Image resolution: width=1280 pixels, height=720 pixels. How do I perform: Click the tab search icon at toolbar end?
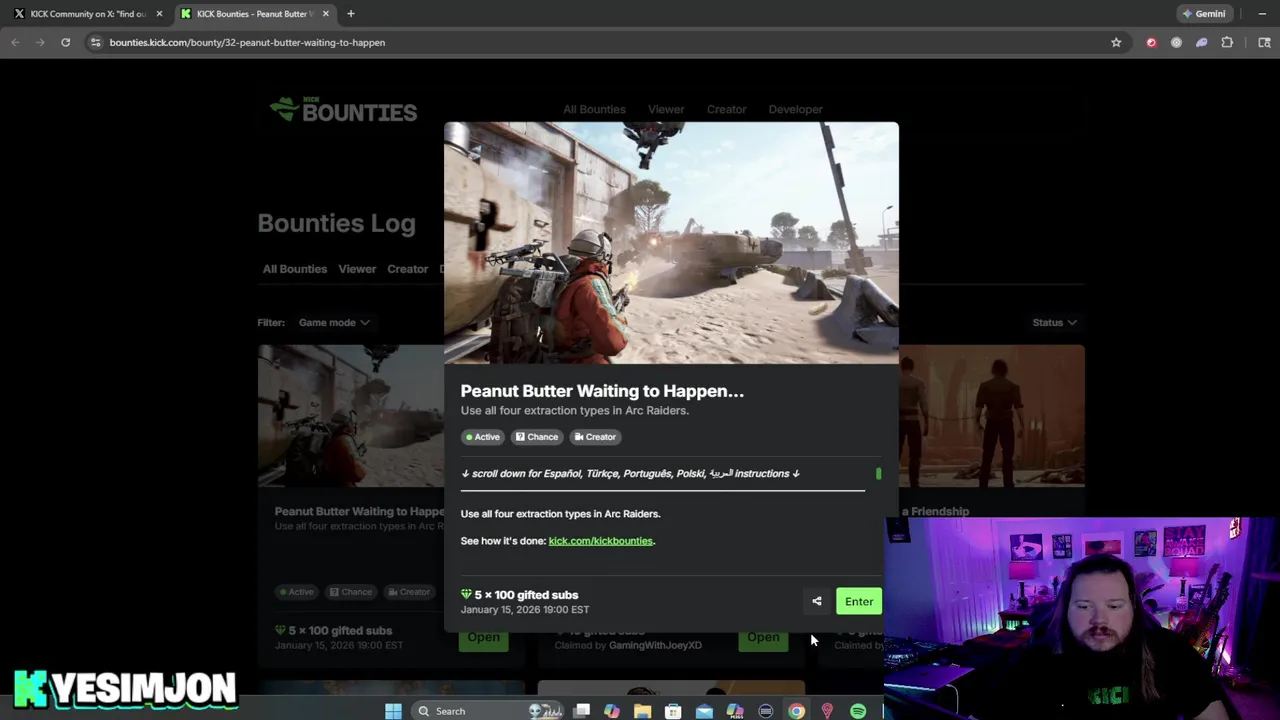coord(1264,42)
